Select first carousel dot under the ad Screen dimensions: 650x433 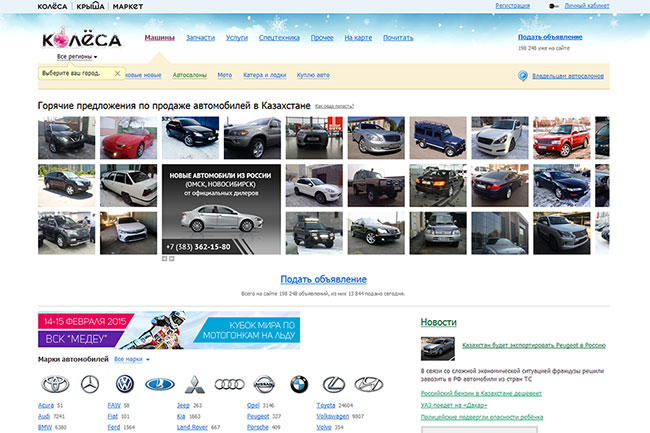164,259
